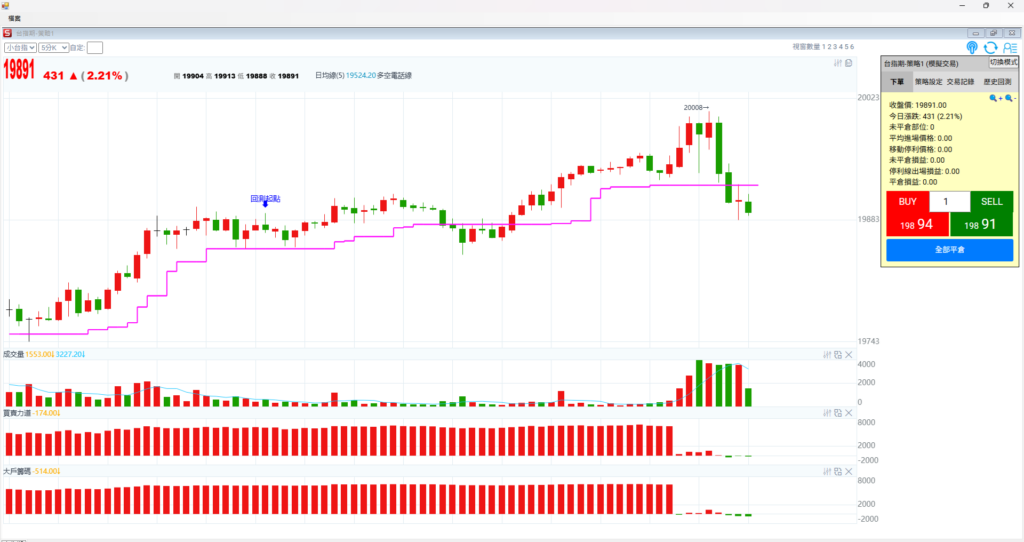Click the user list icon at top right
The image size is (1024, 542).
[1009, 47]
